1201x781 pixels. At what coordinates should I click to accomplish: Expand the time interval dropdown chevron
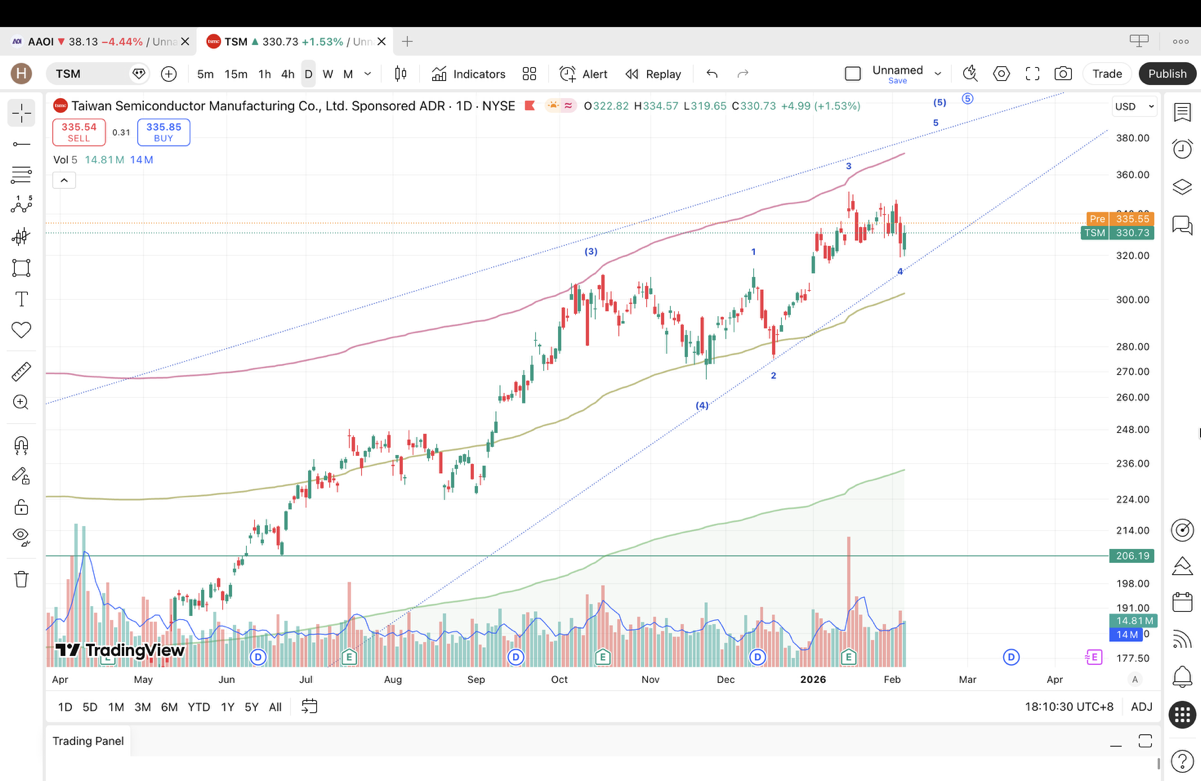point(368,74)
